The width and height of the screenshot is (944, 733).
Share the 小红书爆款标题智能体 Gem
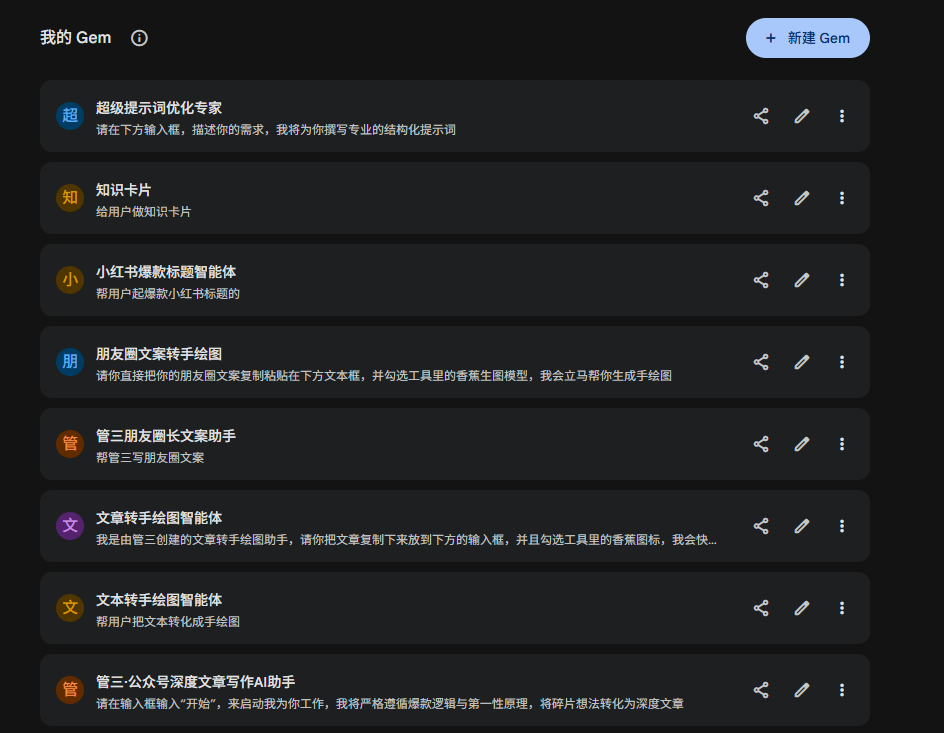click(761, 280)
